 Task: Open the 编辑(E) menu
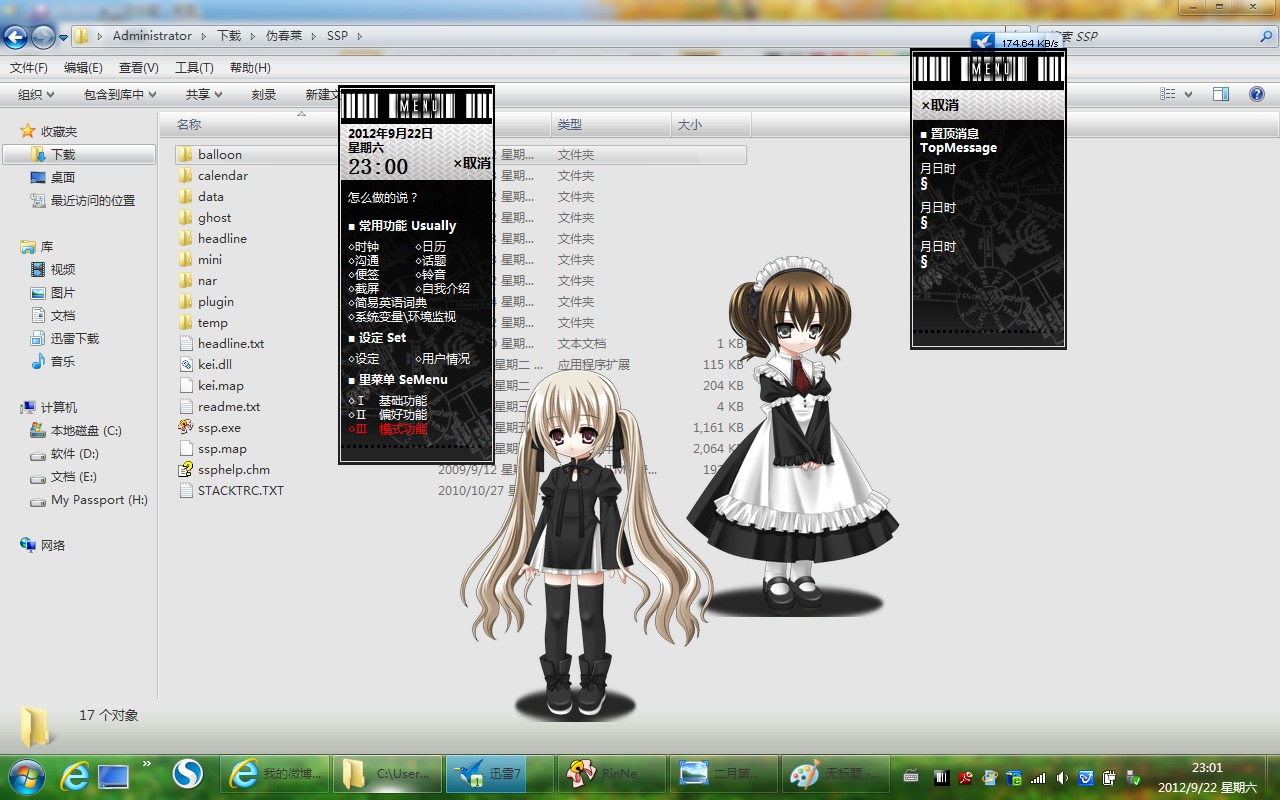point(83,68)
